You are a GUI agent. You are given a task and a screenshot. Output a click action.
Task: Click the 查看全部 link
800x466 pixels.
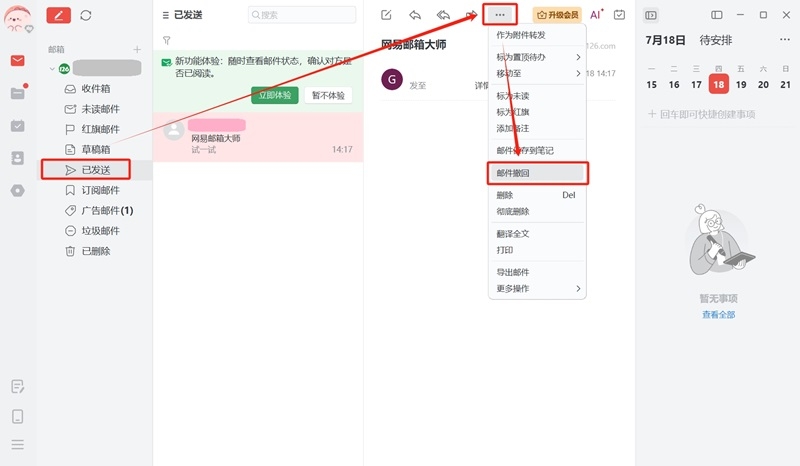[x=718, y=314]
